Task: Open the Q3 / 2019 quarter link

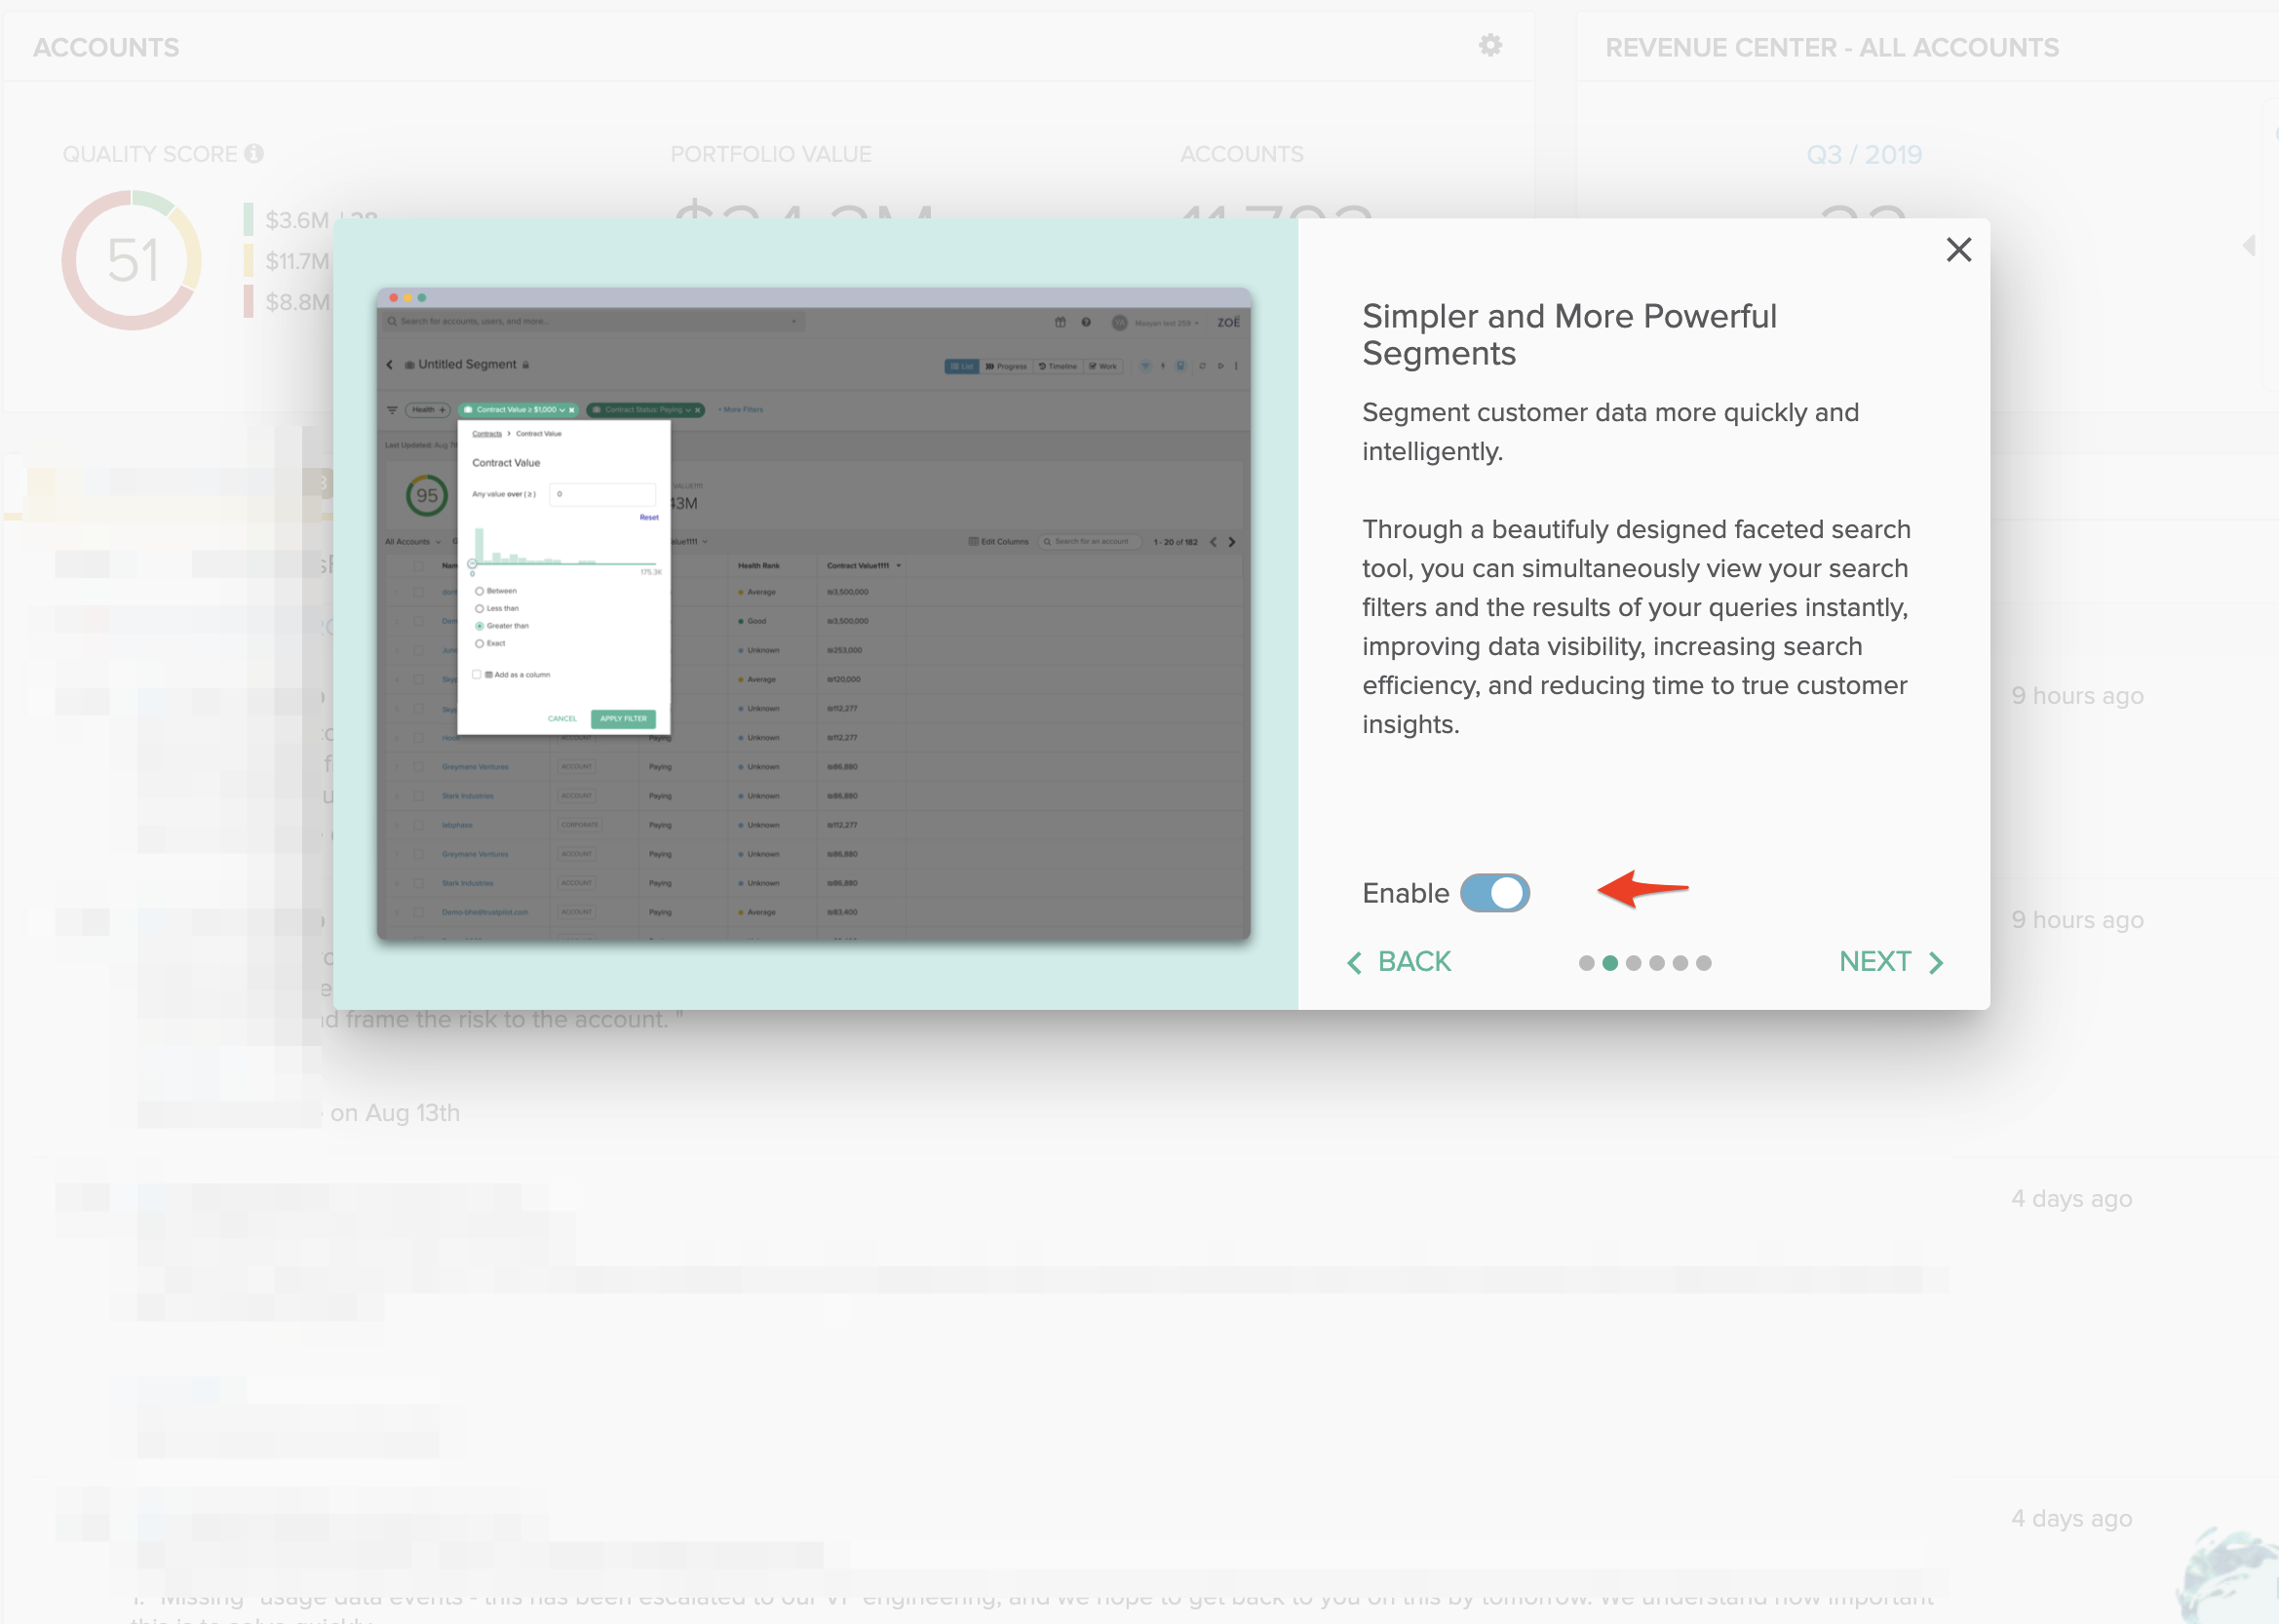Action: click(1864, 155)
